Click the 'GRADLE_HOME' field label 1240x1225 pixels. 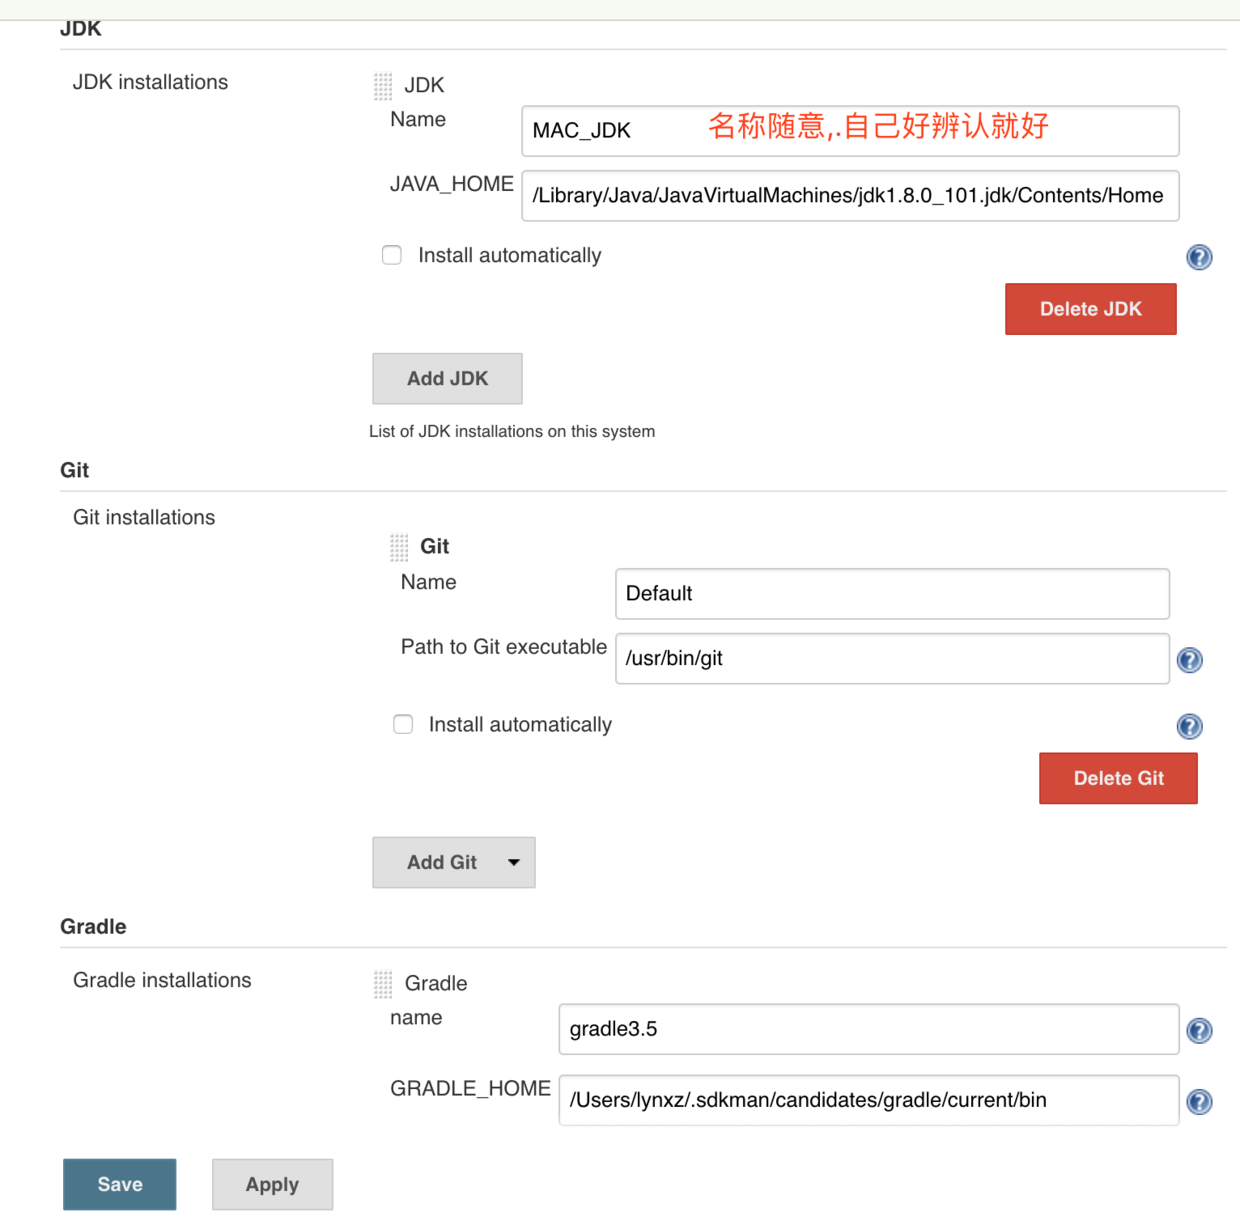tap(470, 1088)
